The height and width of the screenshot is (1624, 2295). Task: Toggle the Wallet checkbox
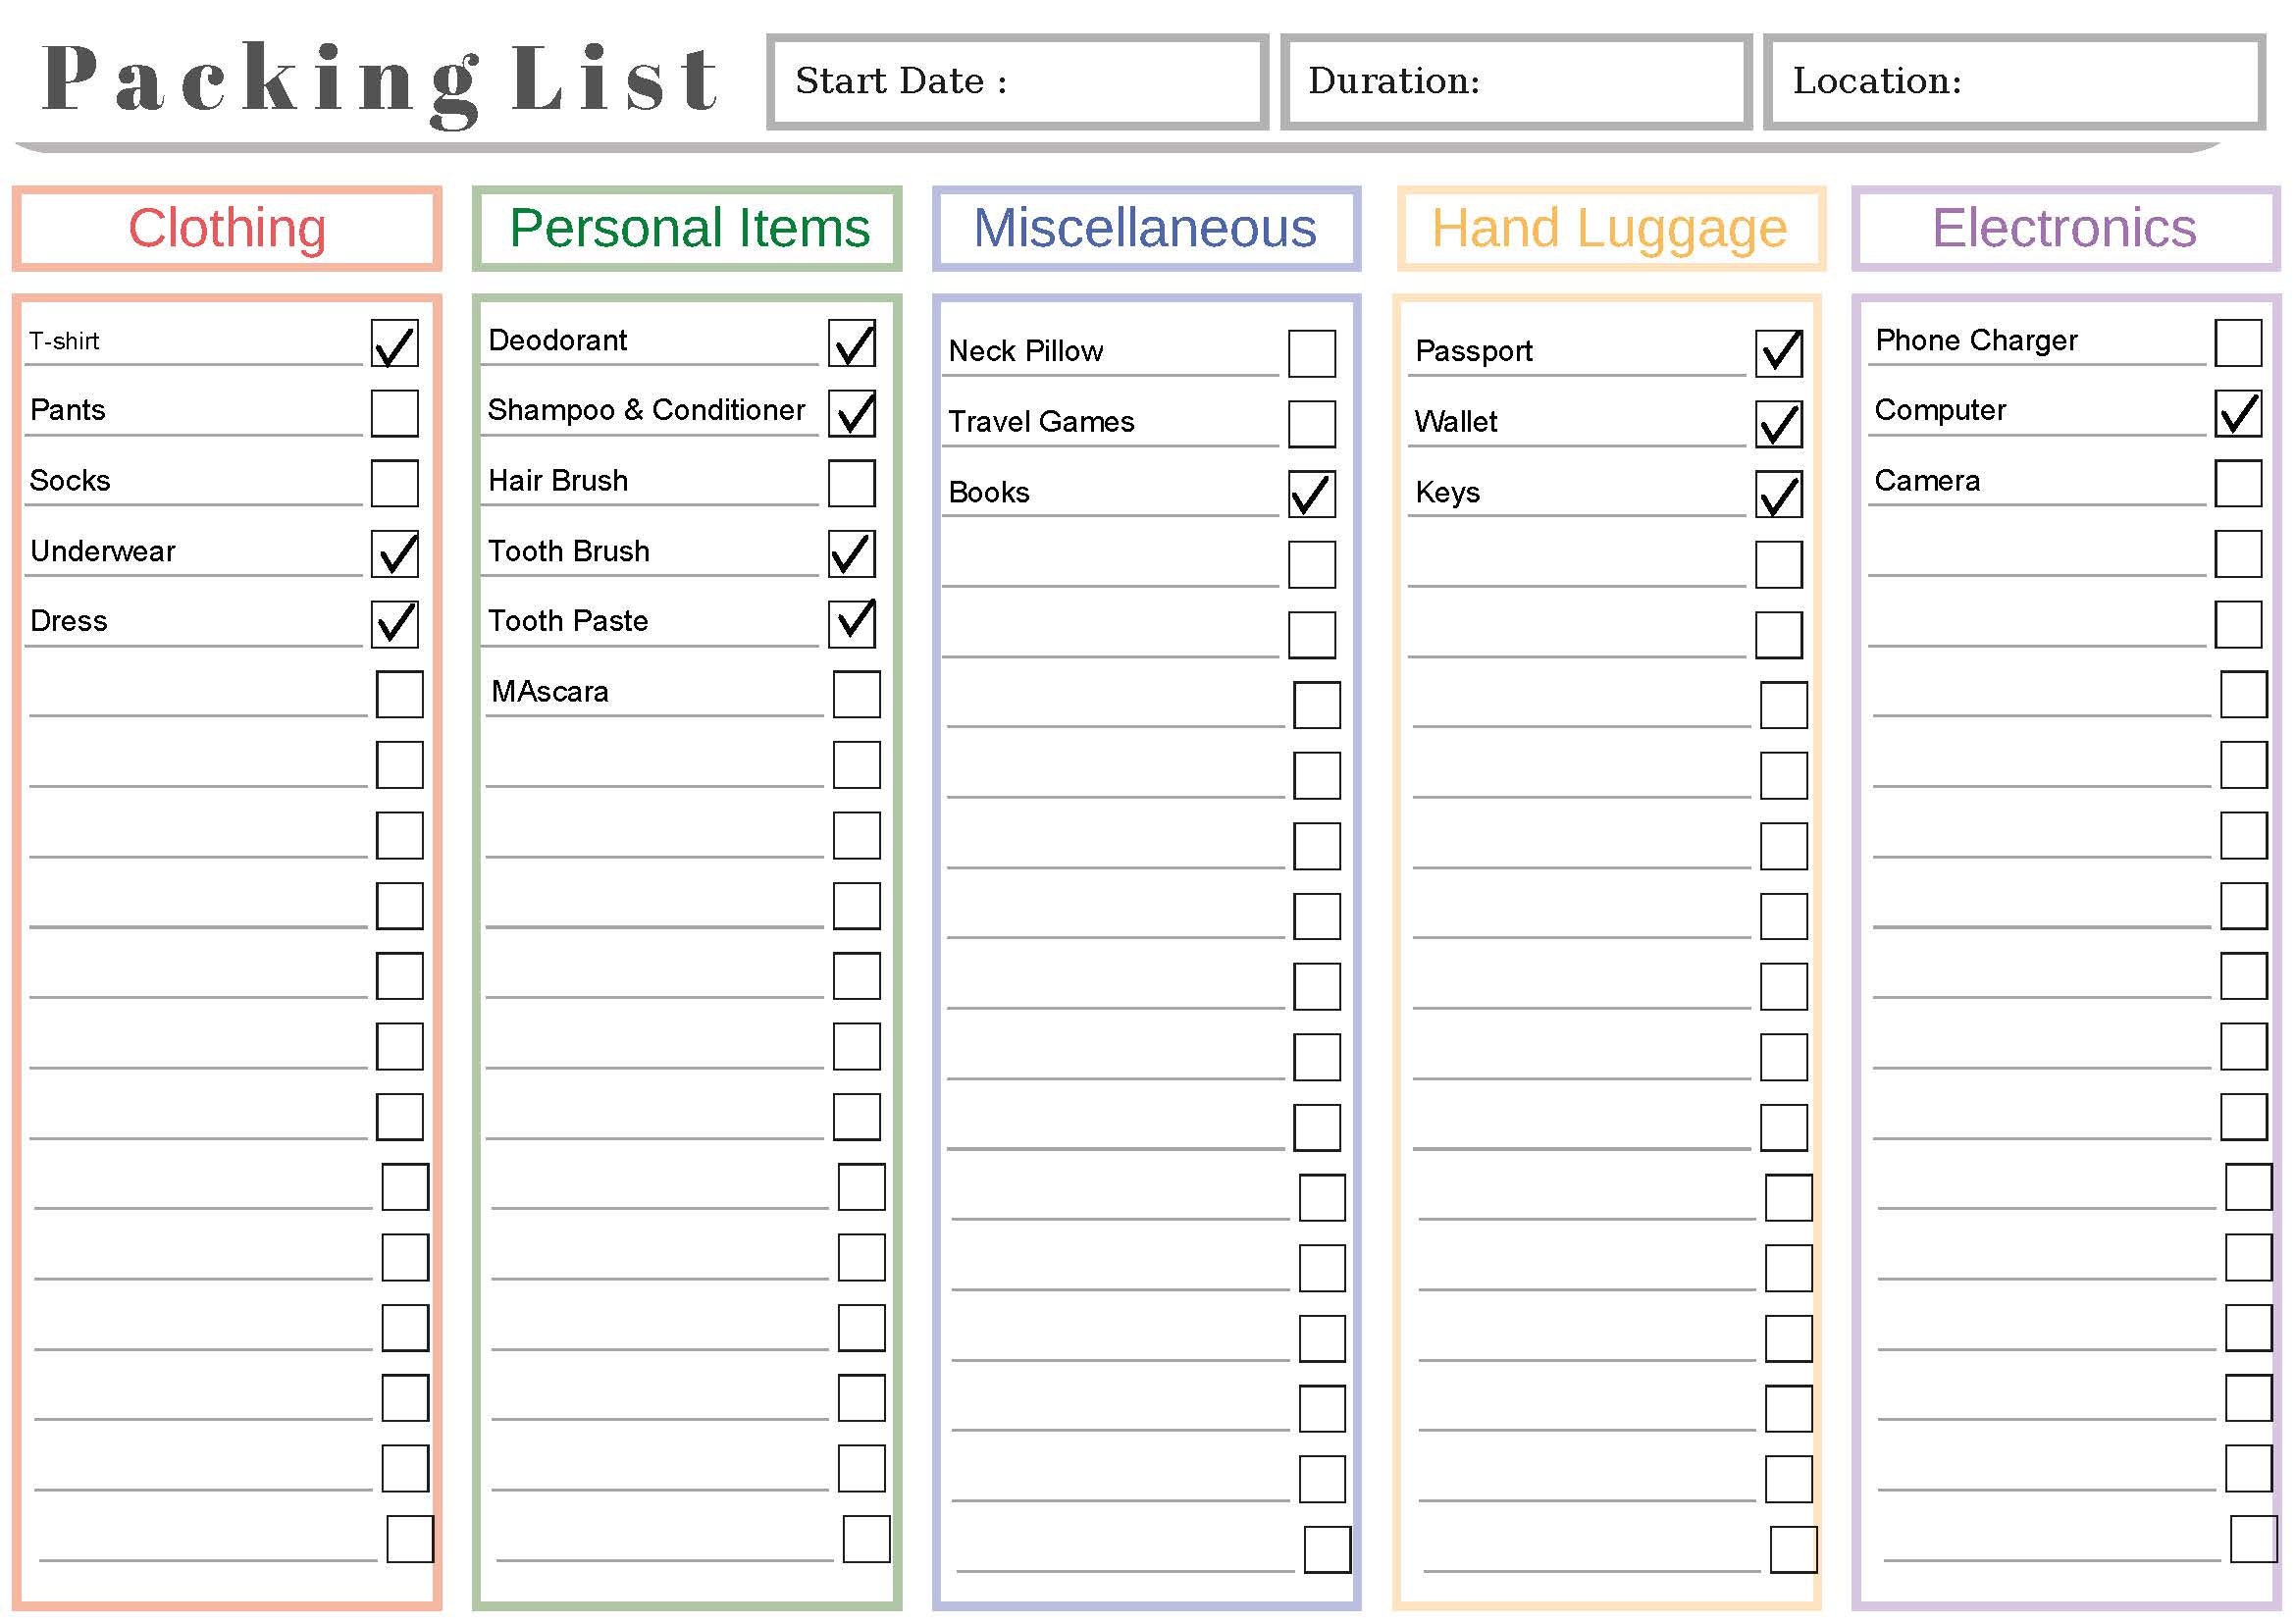pos(1779,424)
